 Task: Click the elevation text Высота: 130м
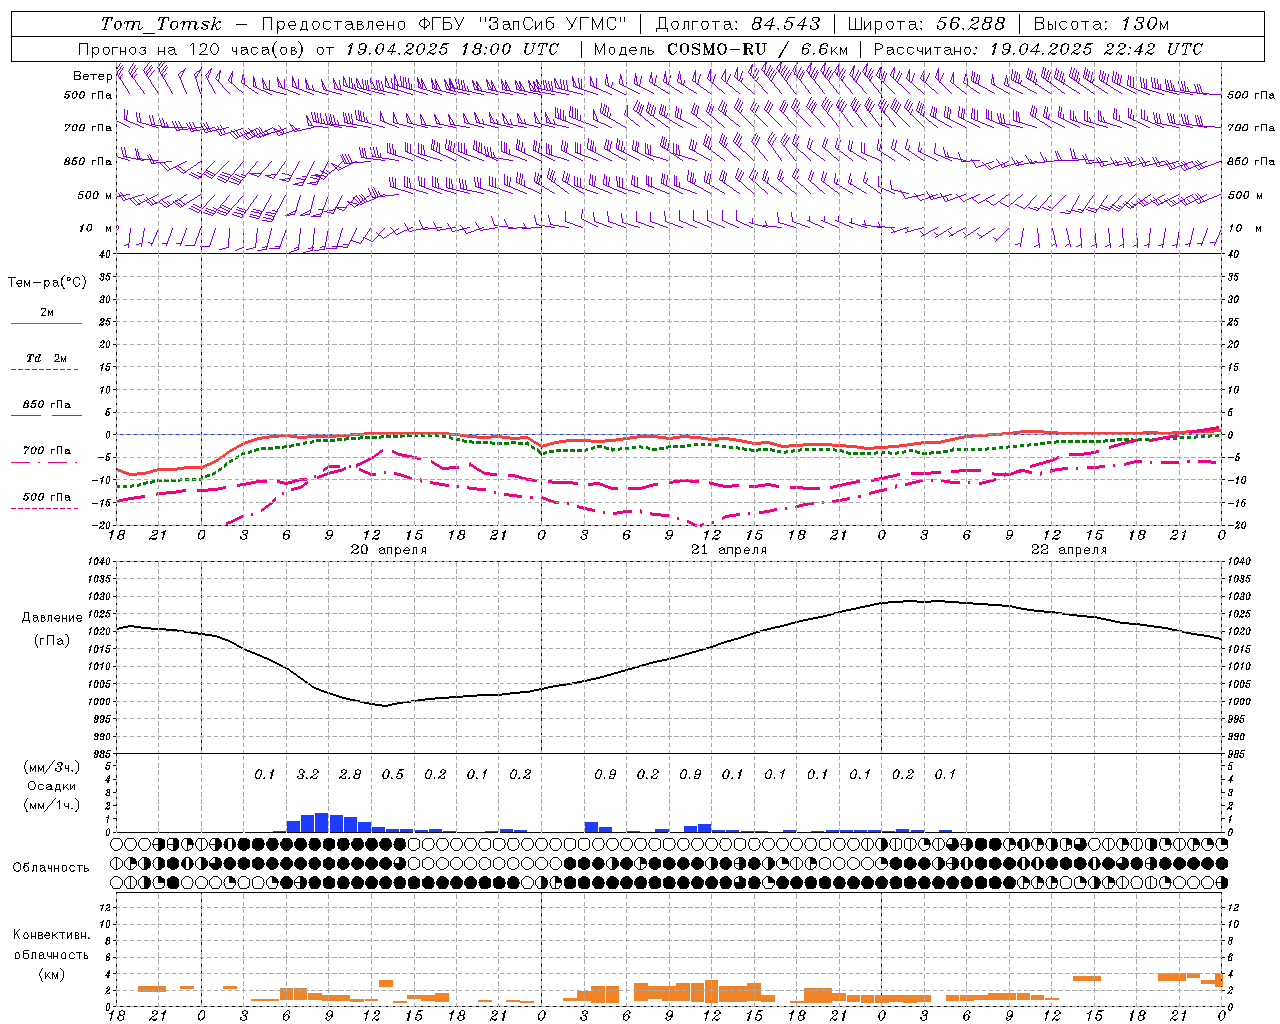coord(1101,23)
